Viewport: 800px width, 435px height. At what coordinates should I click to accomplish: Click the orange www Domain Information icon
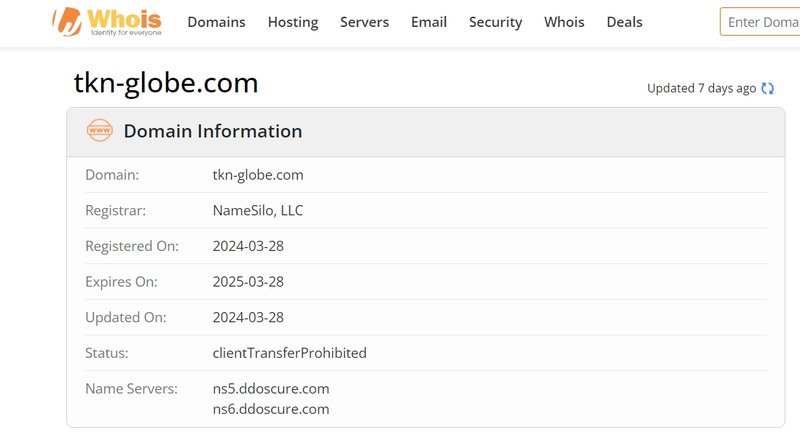99,131
